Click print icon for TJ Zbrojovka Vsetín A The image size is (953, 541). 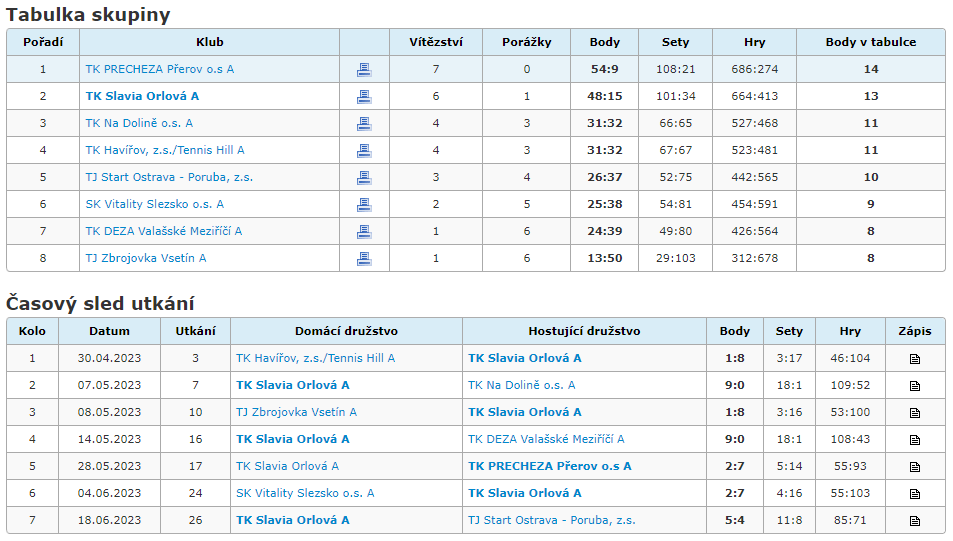coord(364,258)
